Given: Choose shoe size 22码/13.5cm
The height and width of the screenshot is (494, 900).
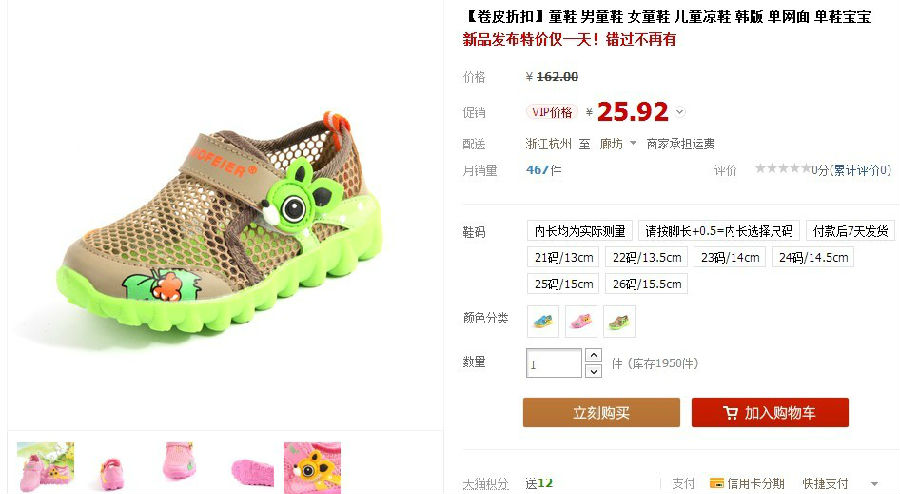Looking at the screenshot, I should (646, 258).
